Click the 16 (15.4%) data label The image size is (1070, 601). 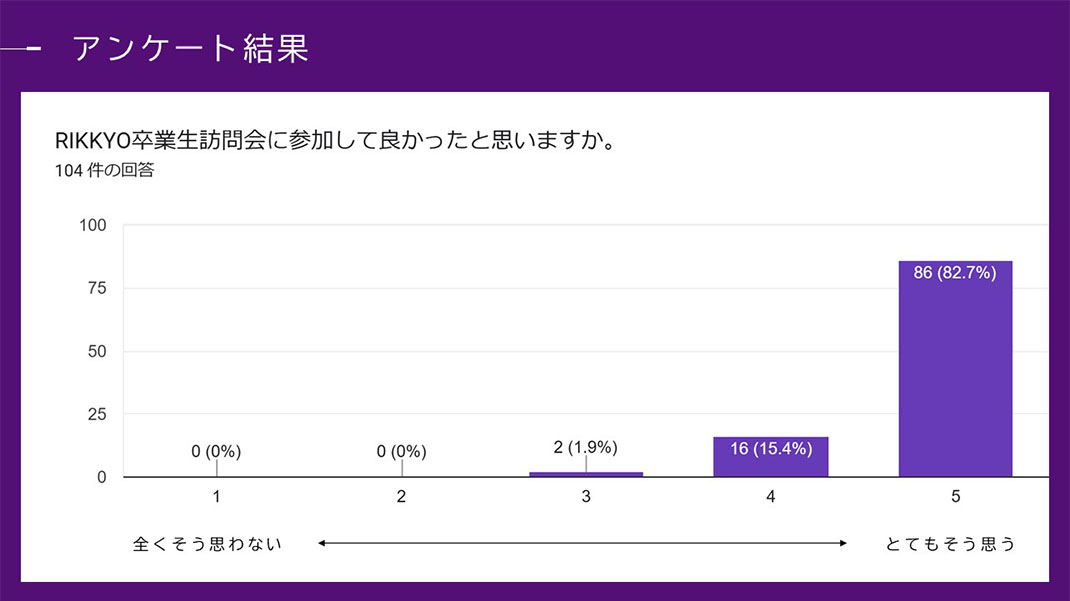(x=770, y=449)
